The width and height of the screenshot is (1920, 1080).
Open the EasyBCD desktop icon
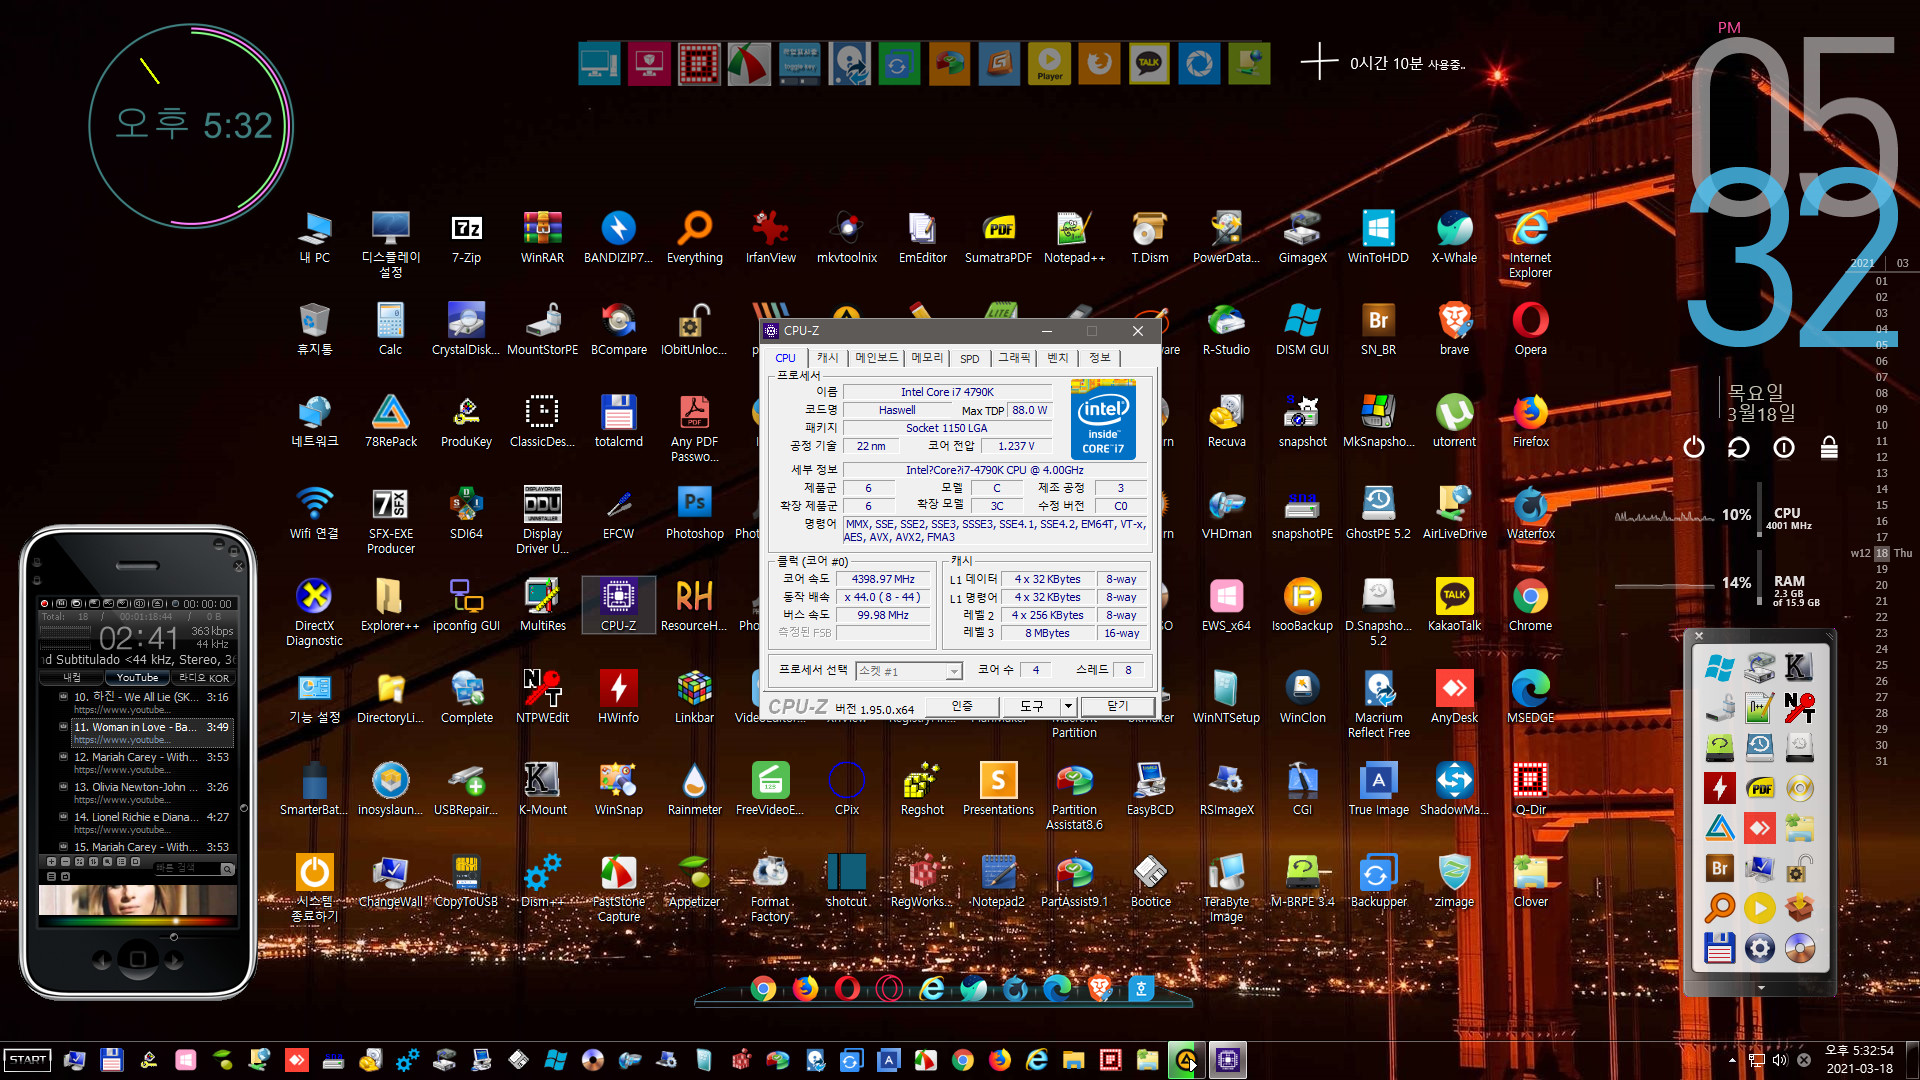click(x=1150, y=789)
